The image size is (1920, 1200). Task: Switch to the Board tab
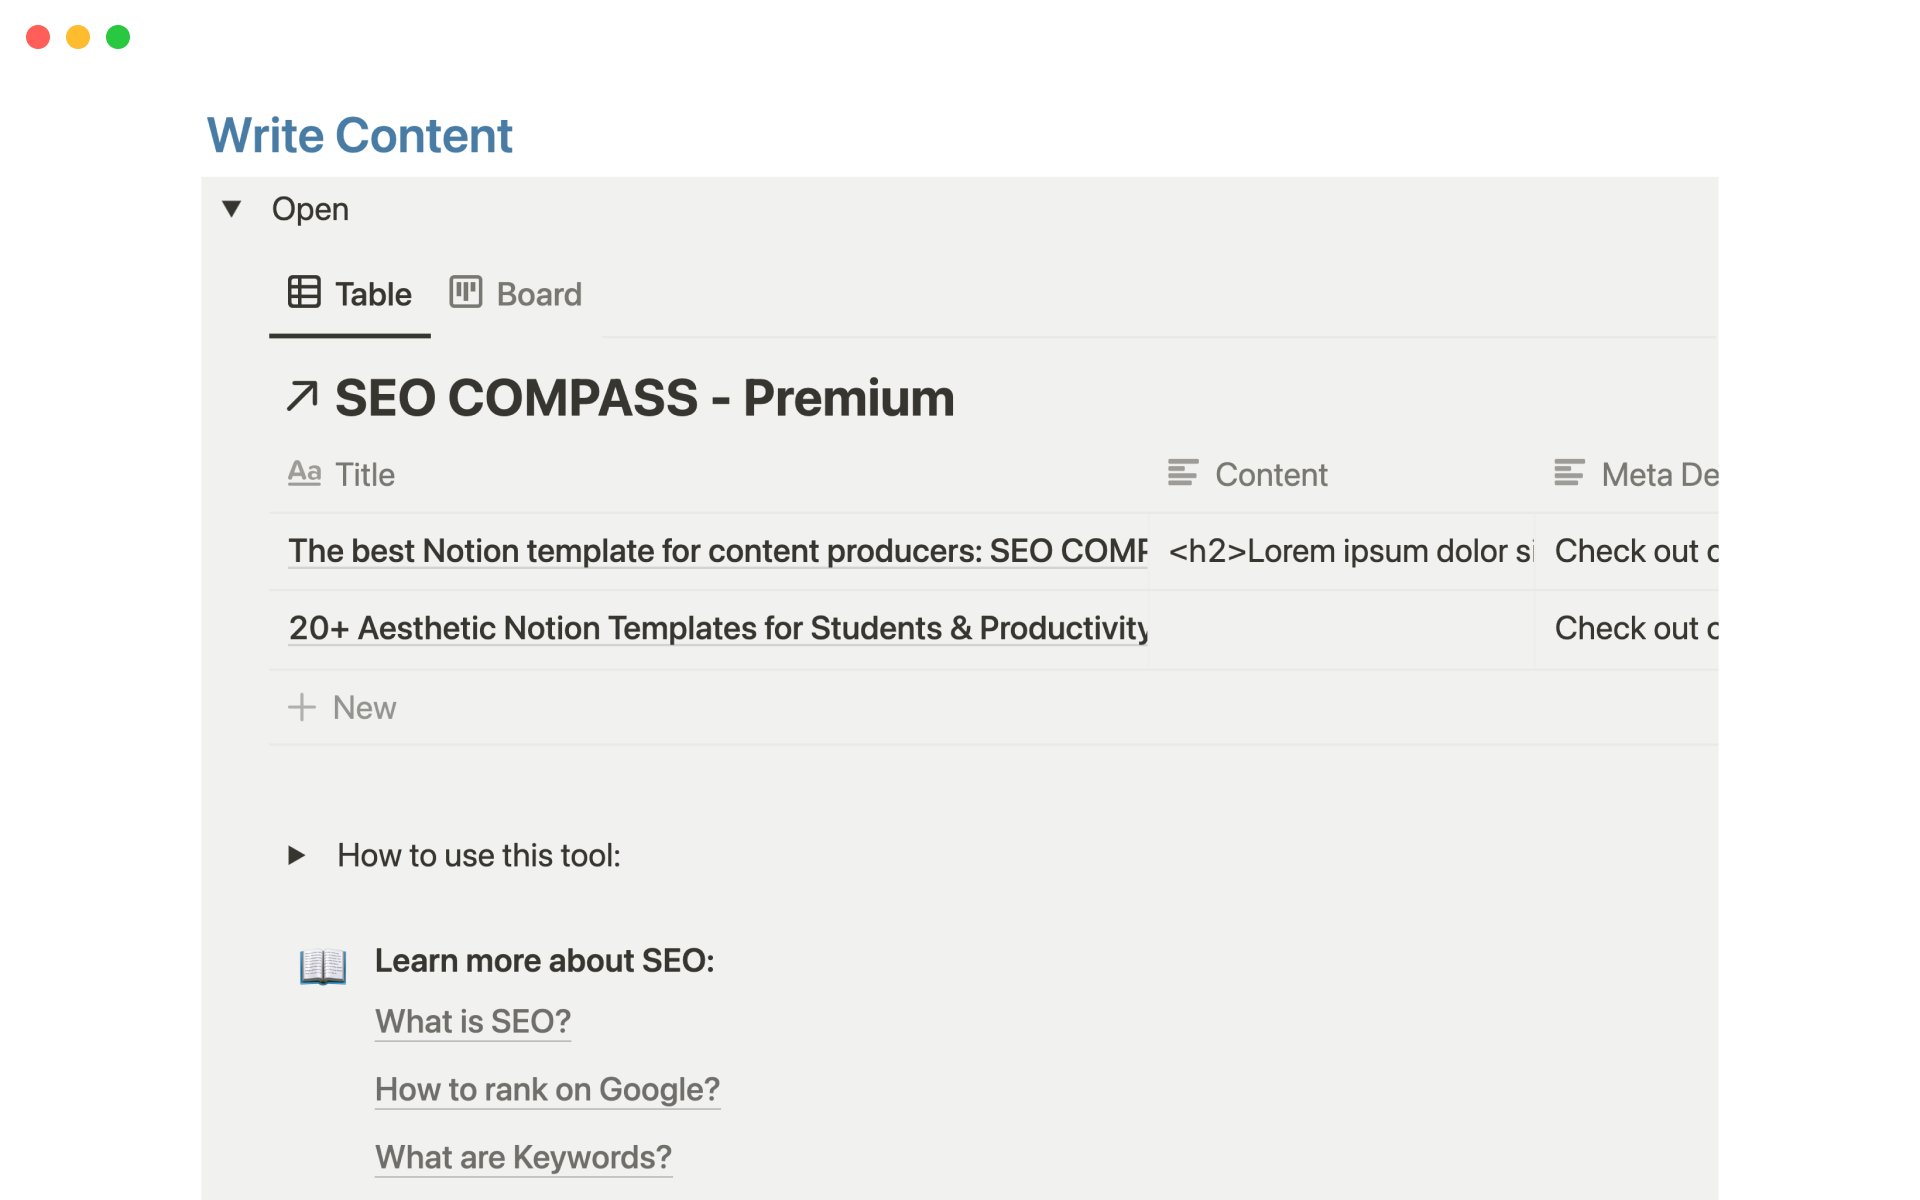point(538,294)
